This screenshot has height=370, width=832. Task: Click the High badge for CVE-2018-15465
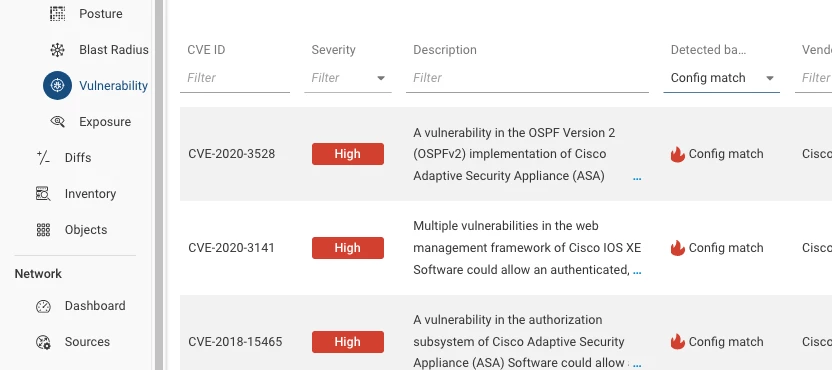[348, 342]
